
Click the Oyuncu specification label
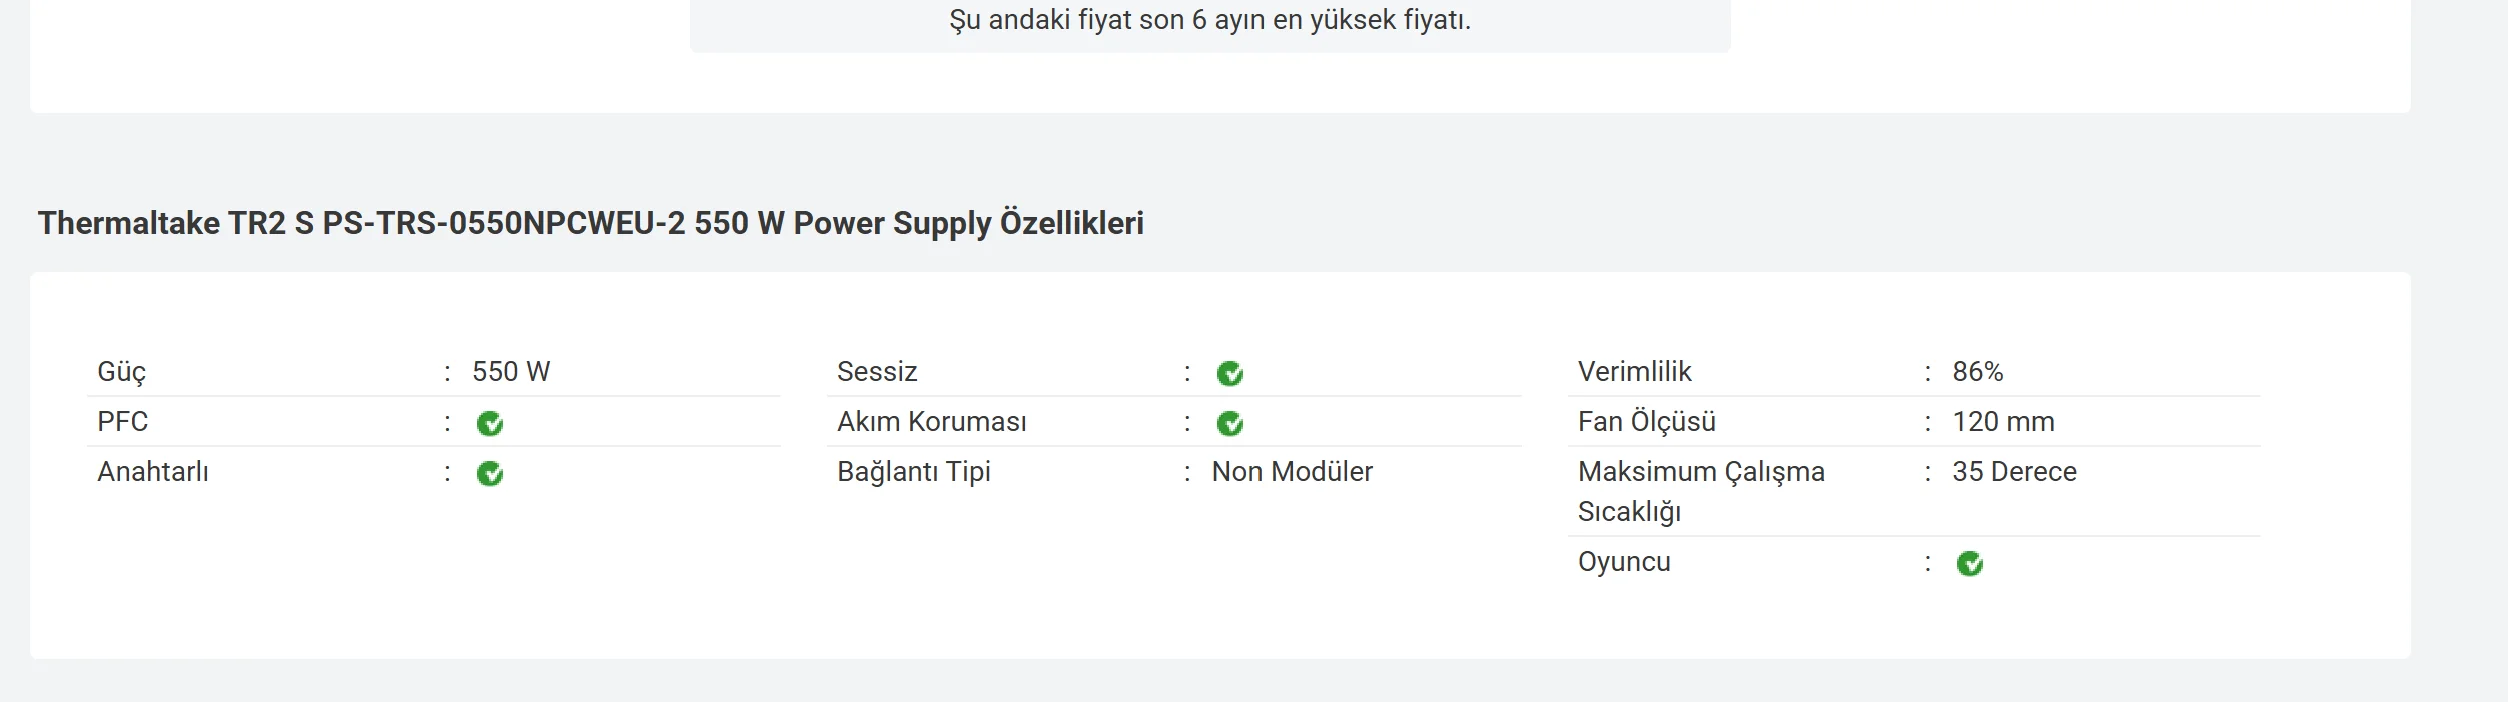(1624, 562)
